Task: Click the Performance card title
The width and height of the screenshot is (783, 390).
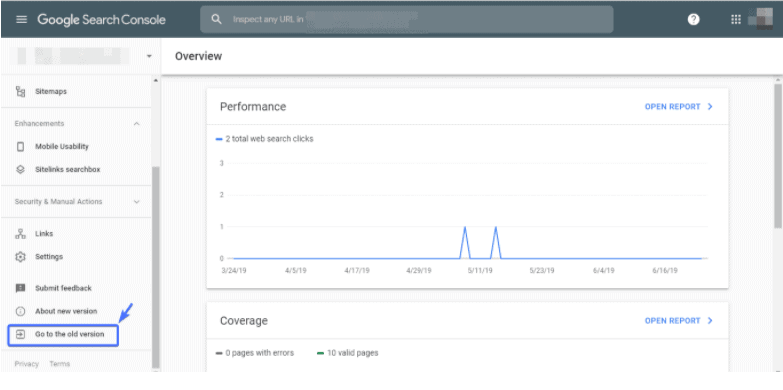Action: [253, 107]
